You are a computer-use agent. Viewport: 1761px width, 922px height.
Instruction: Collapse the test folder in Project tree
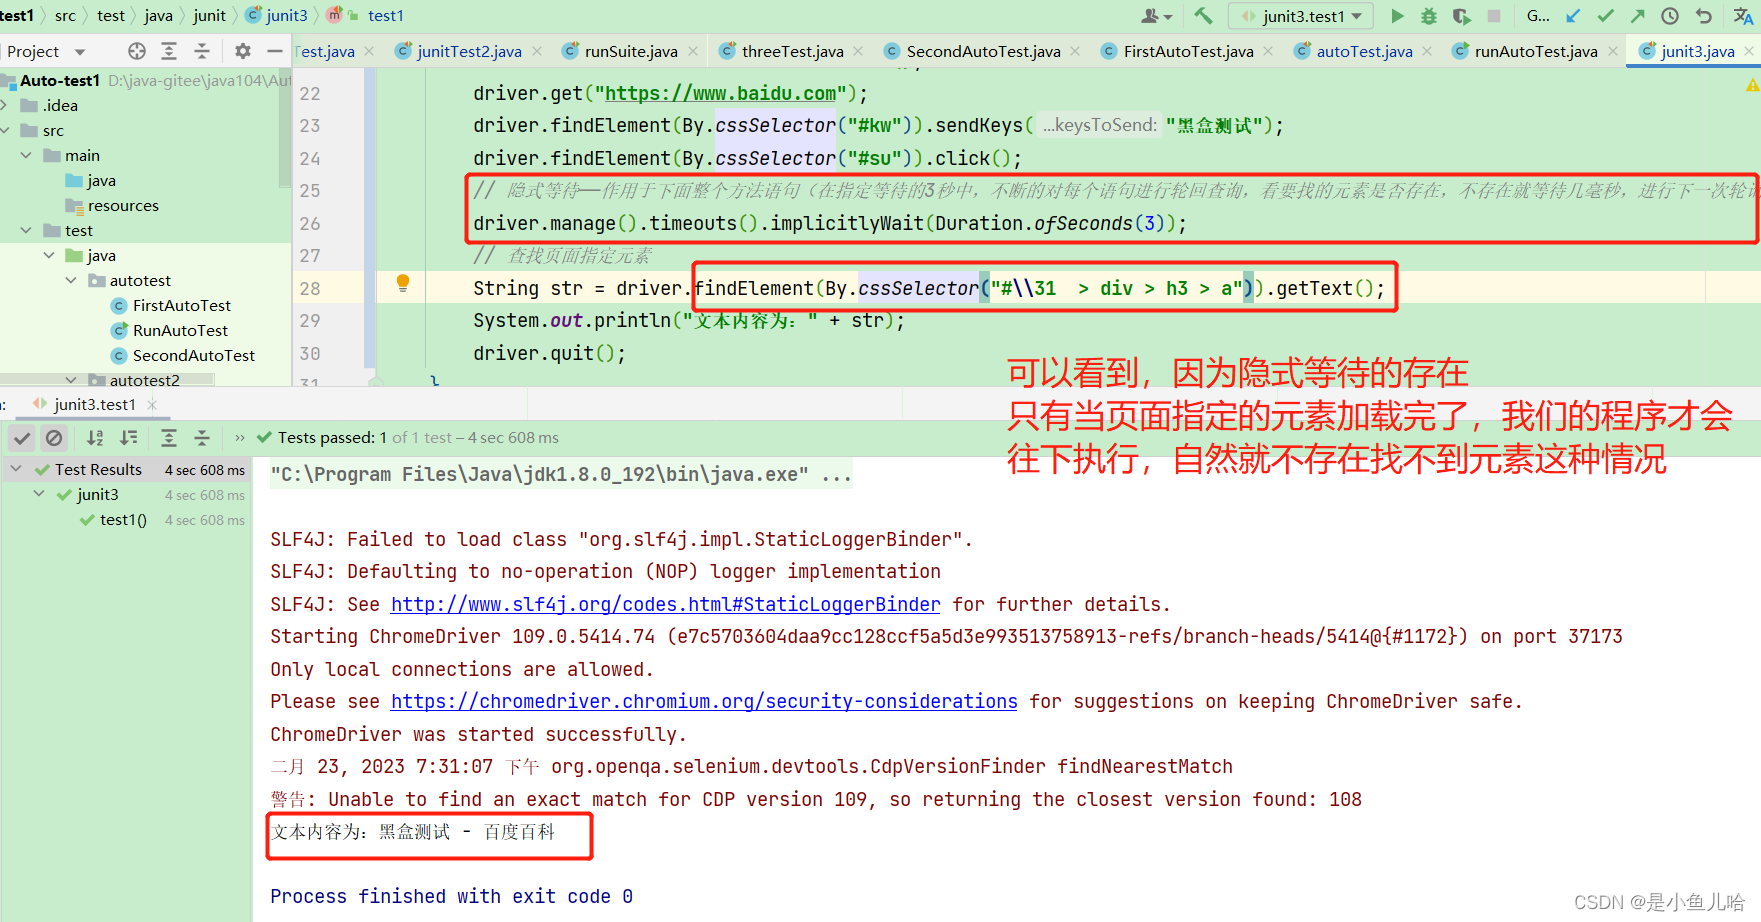point(26,230)
